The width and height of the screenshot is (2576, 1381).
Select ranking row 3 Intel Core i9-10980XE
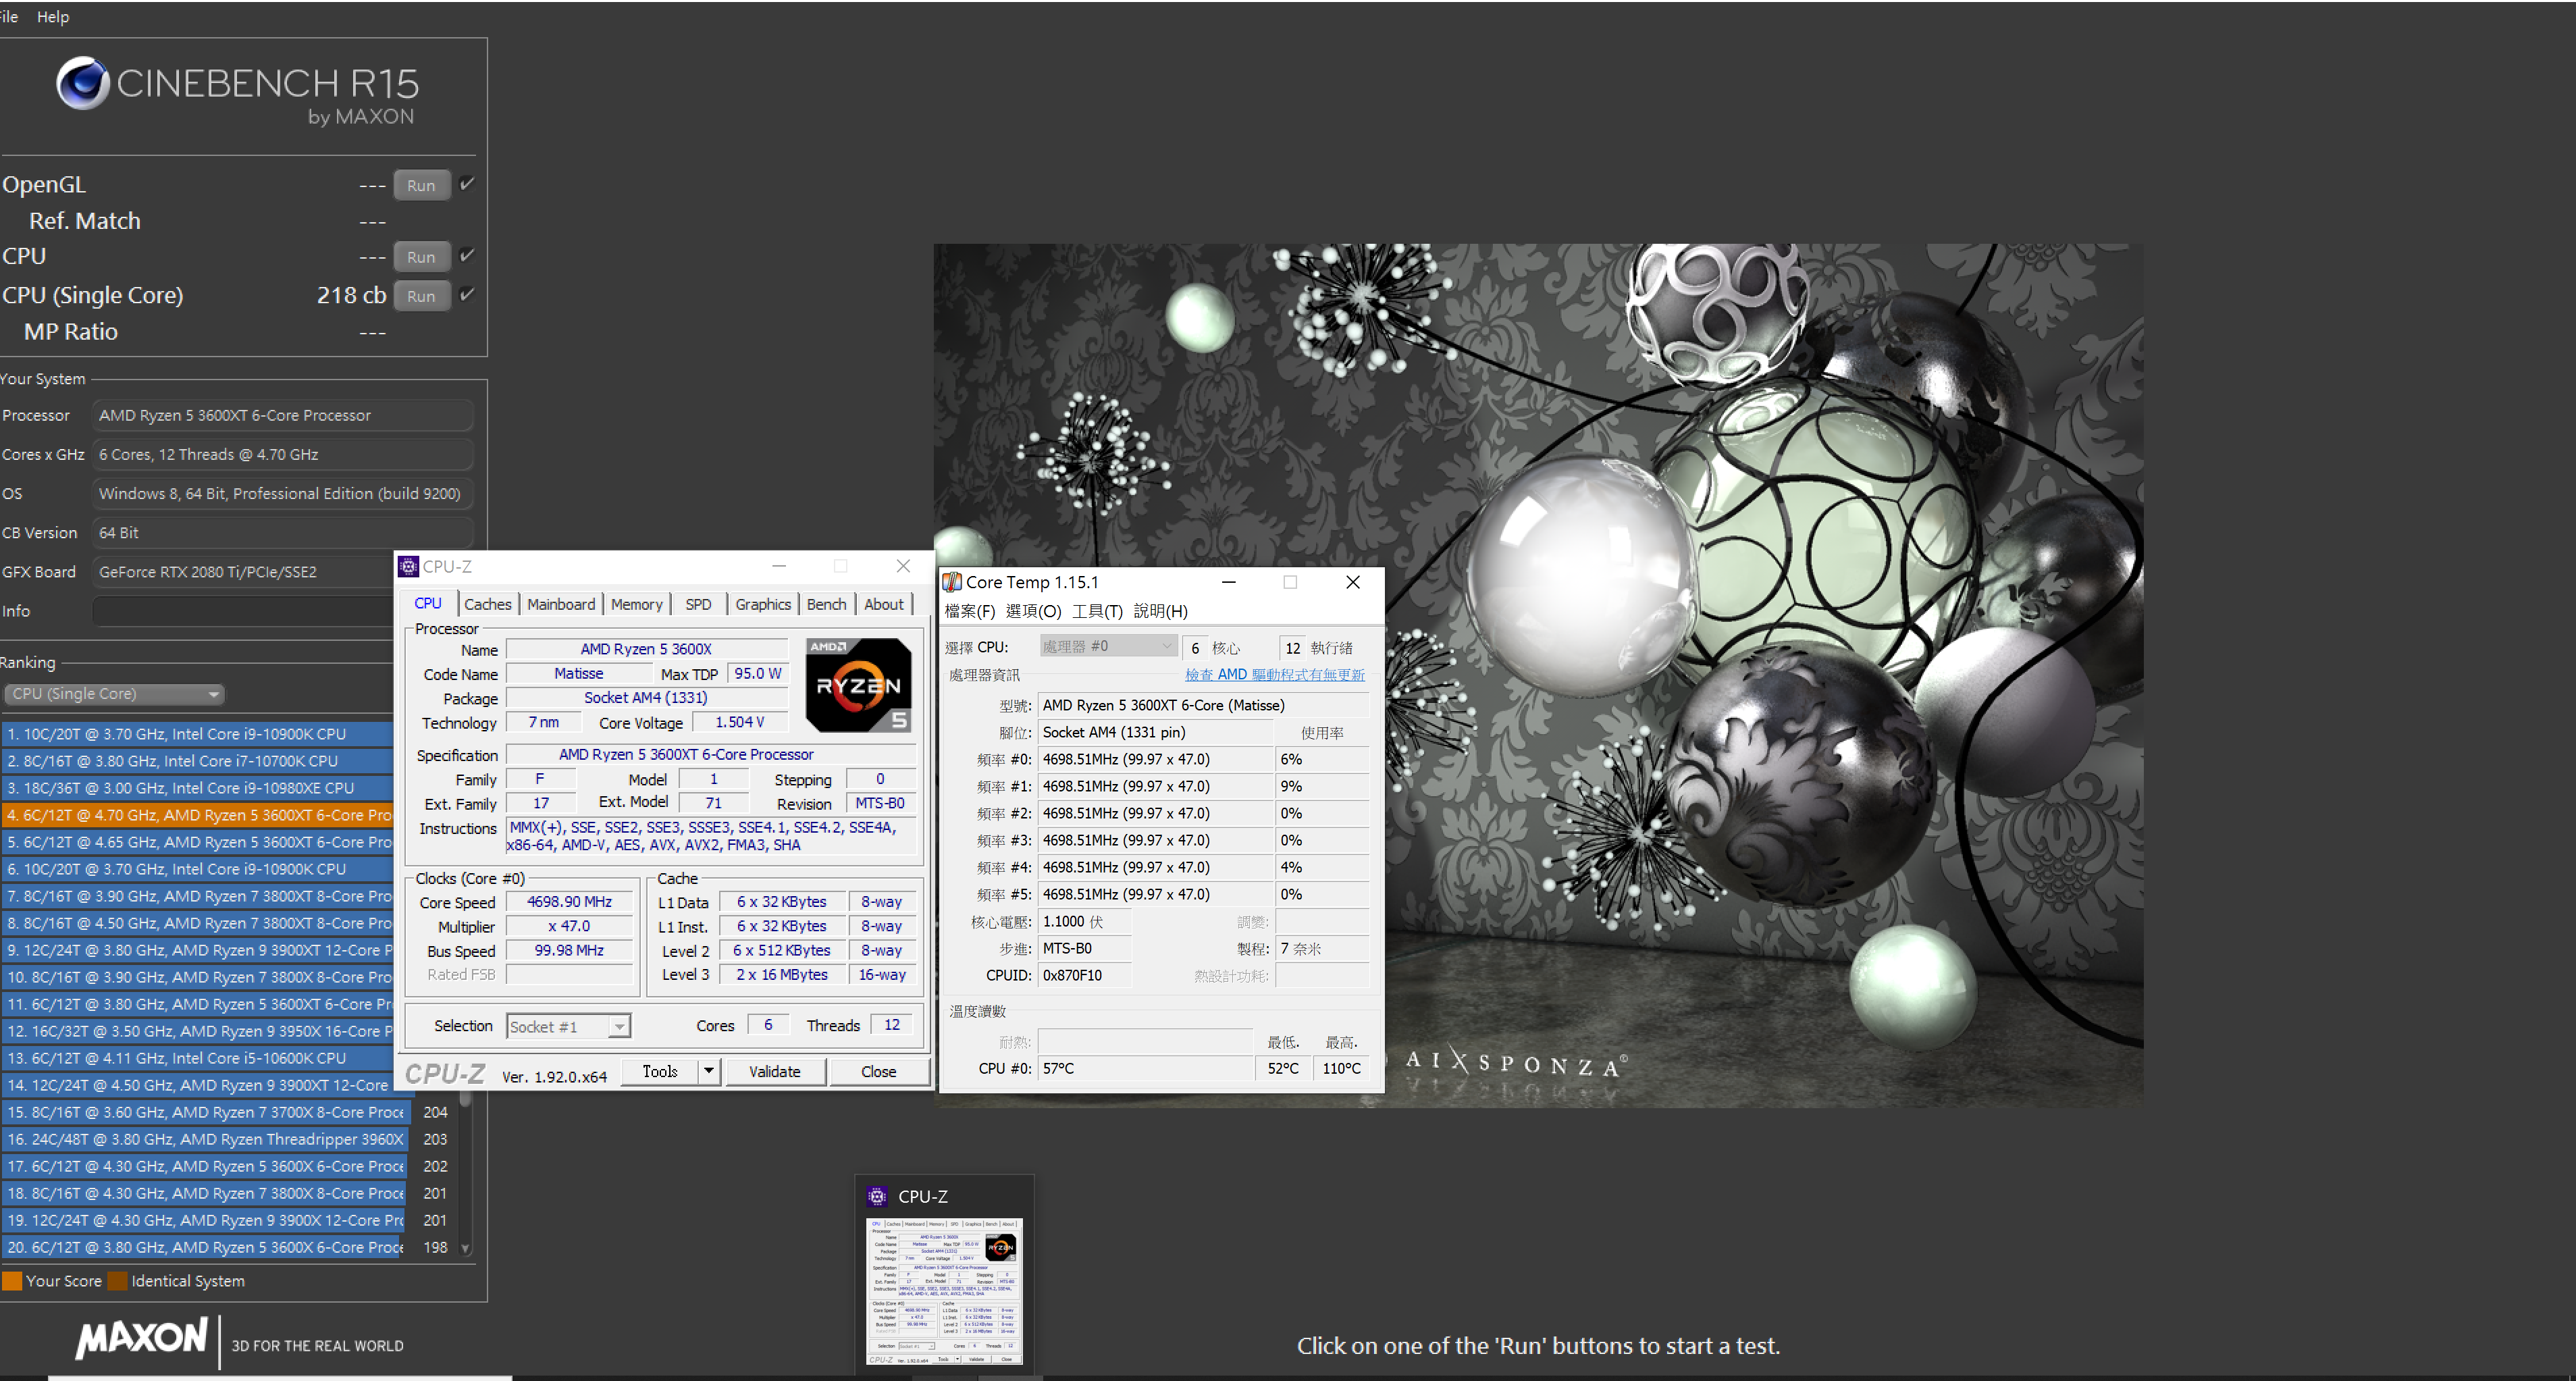coord(198,787)
